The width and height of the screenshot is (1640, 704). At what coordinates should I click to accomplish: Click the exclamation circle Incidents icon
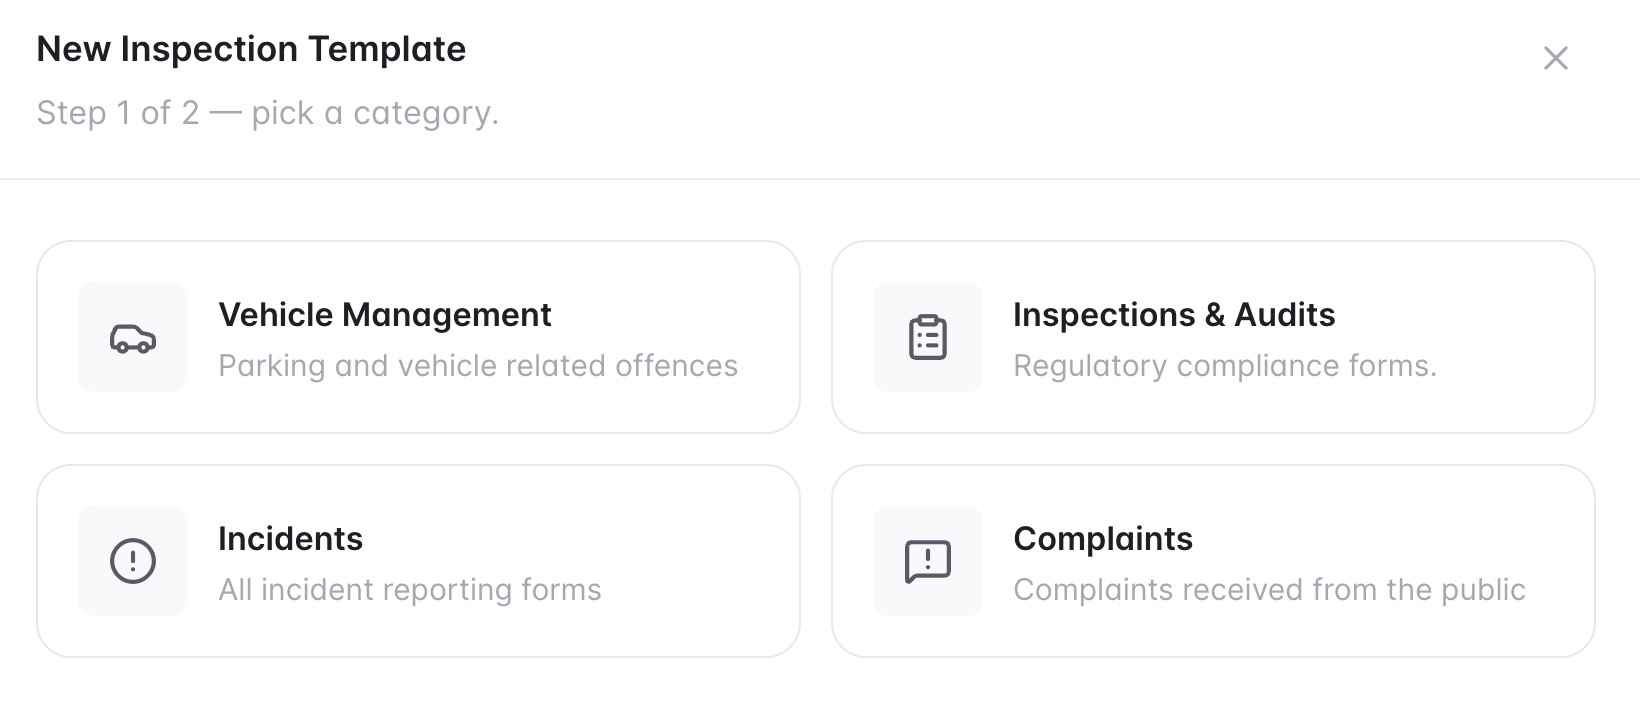click(133, 561)
